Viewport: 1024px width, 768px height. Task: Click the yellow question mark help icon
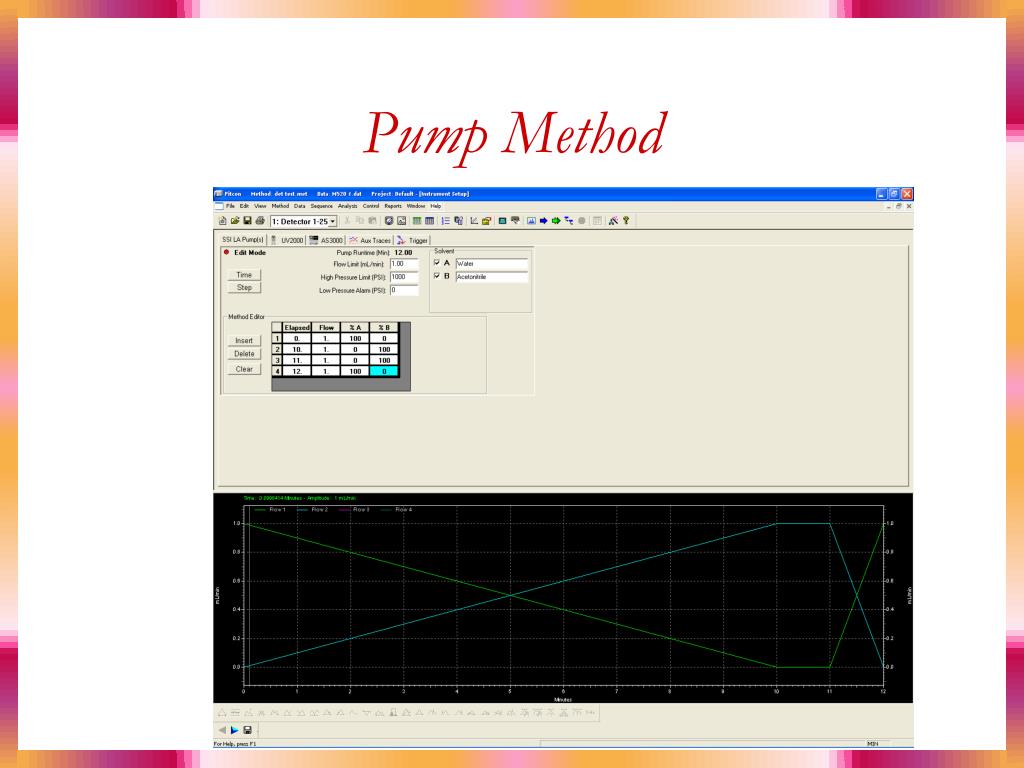625,220
